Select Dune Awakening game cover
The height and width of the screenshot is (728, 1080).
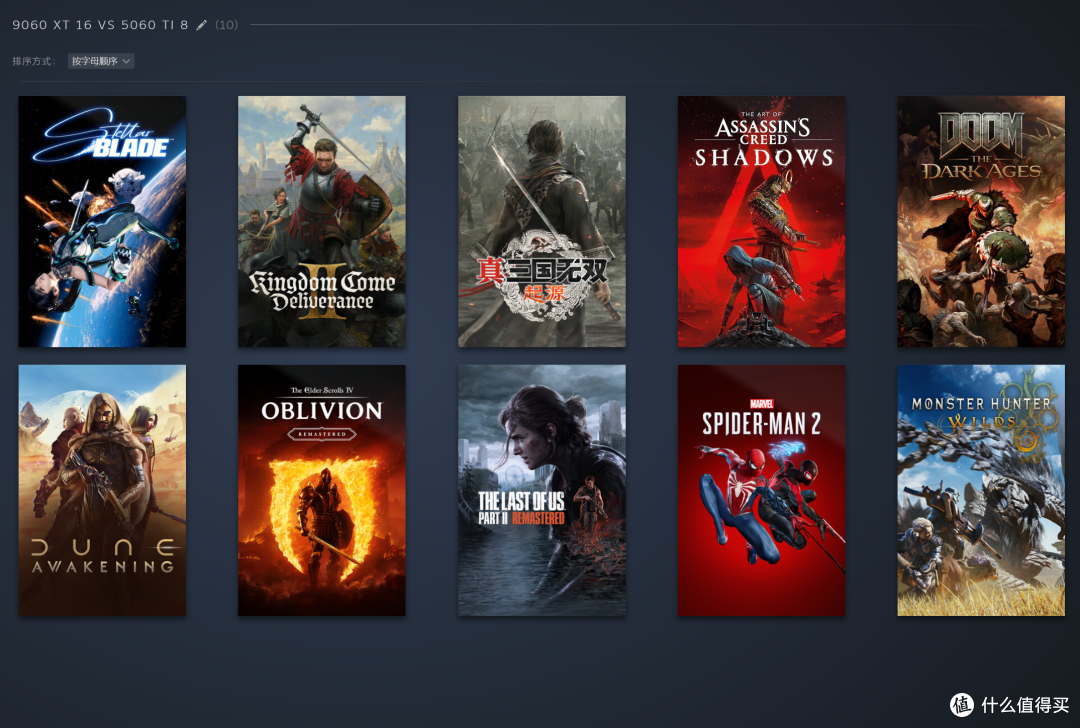102,490
